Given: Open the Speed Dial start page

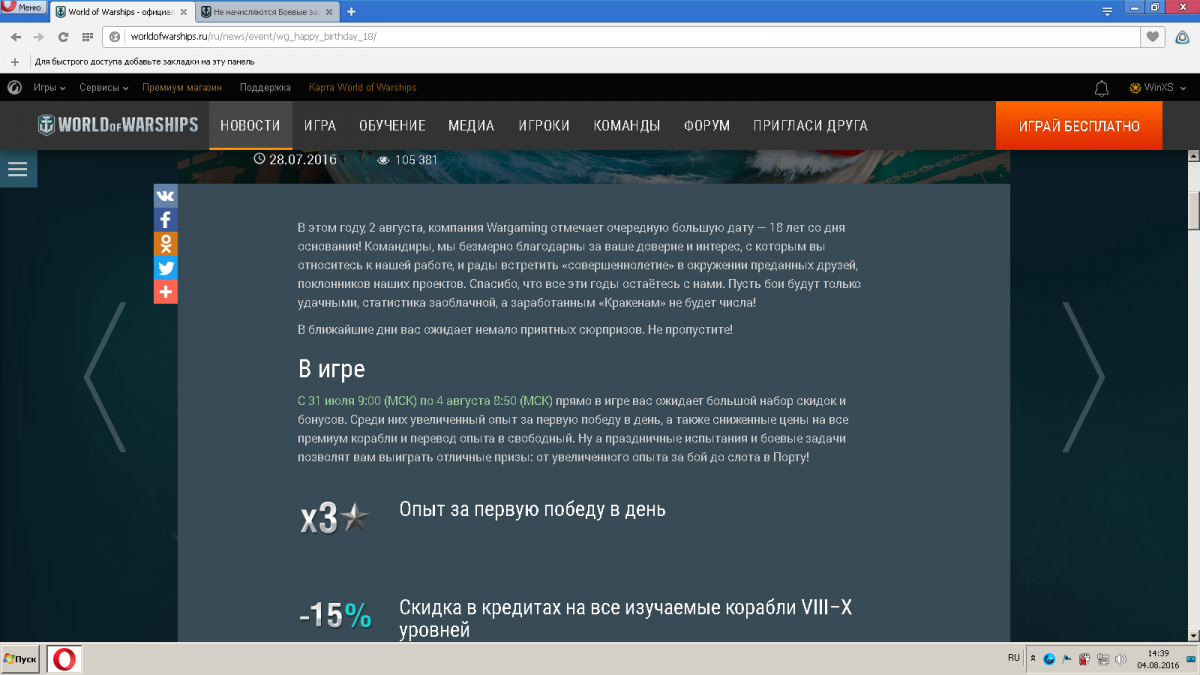Looking at the screenshot, I should [88, 37].
